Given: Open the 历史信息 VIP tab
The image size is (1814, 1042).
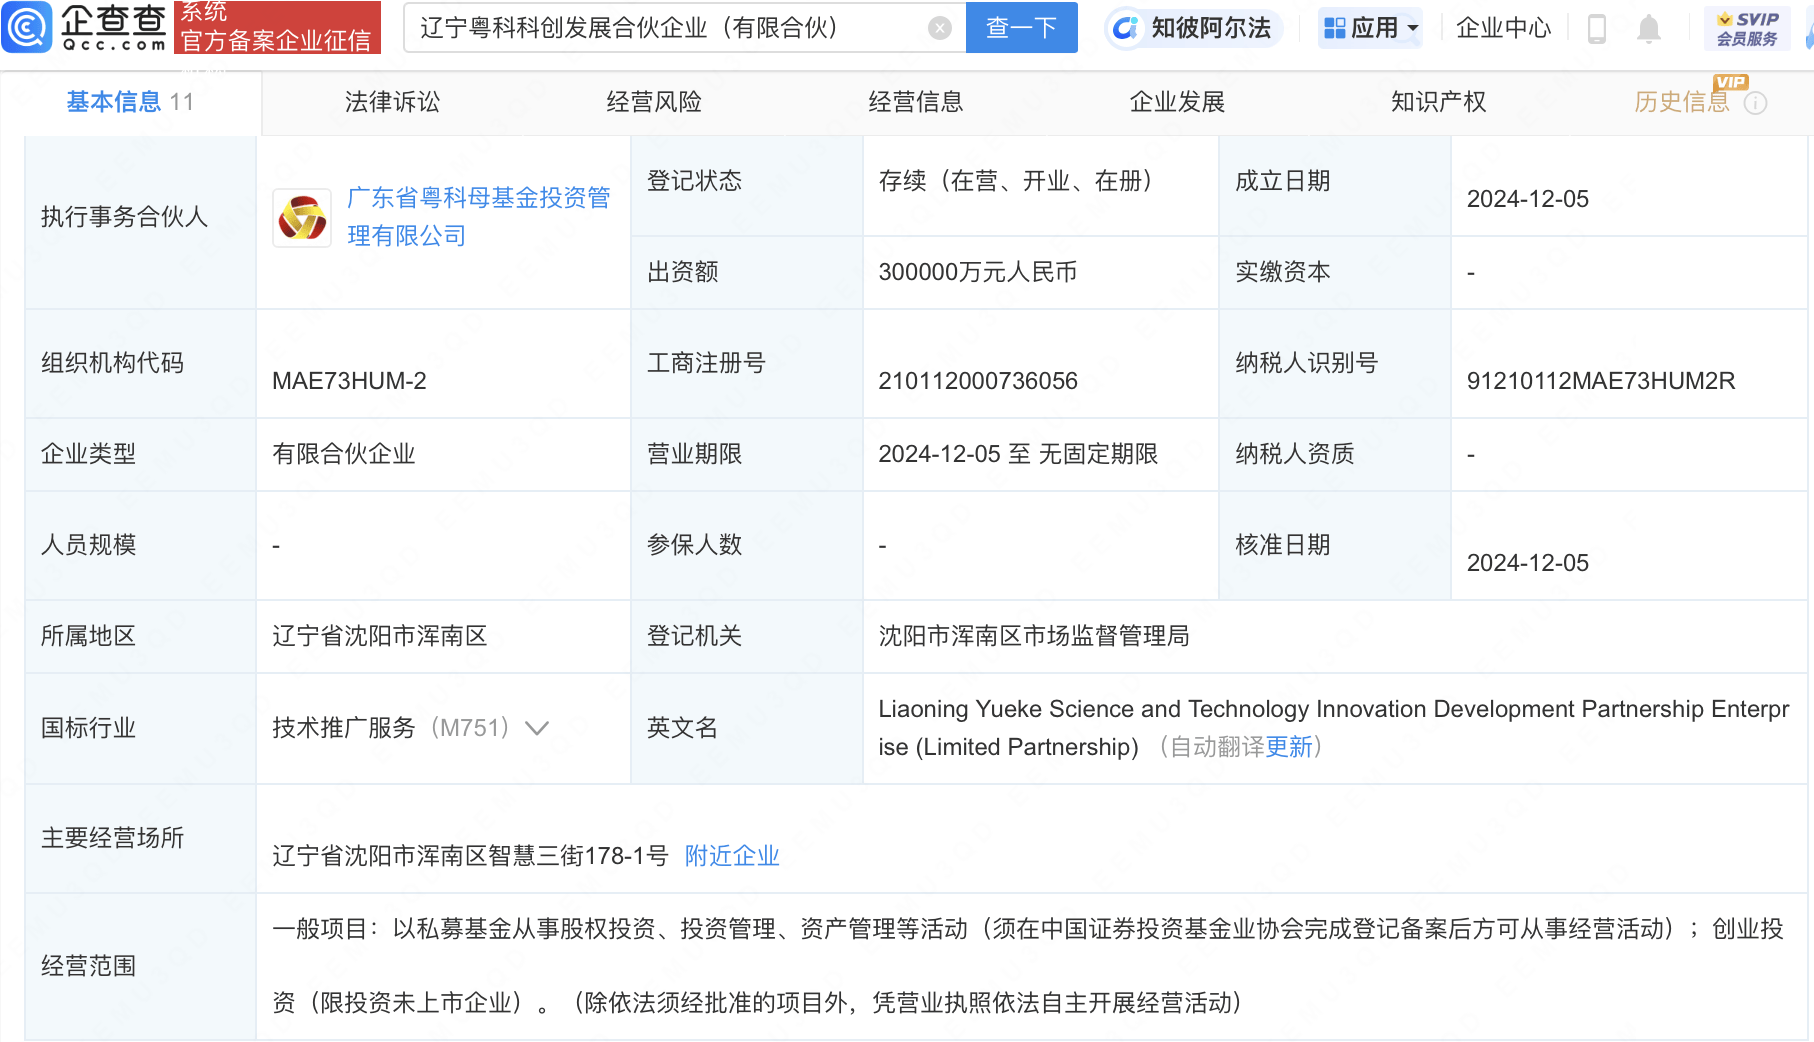Looking at the screenshot, I should [x=1682, y=102].
